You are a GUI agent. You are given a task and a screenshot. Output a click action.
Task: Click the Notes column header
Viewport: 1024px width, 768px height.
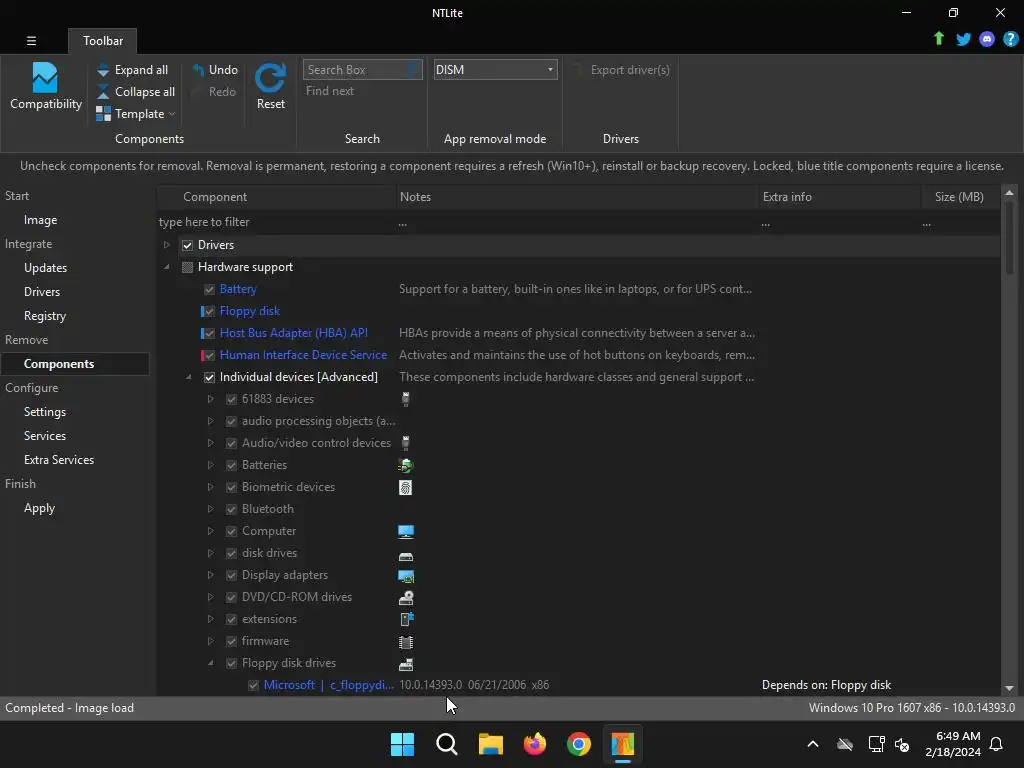click(577, 197)
